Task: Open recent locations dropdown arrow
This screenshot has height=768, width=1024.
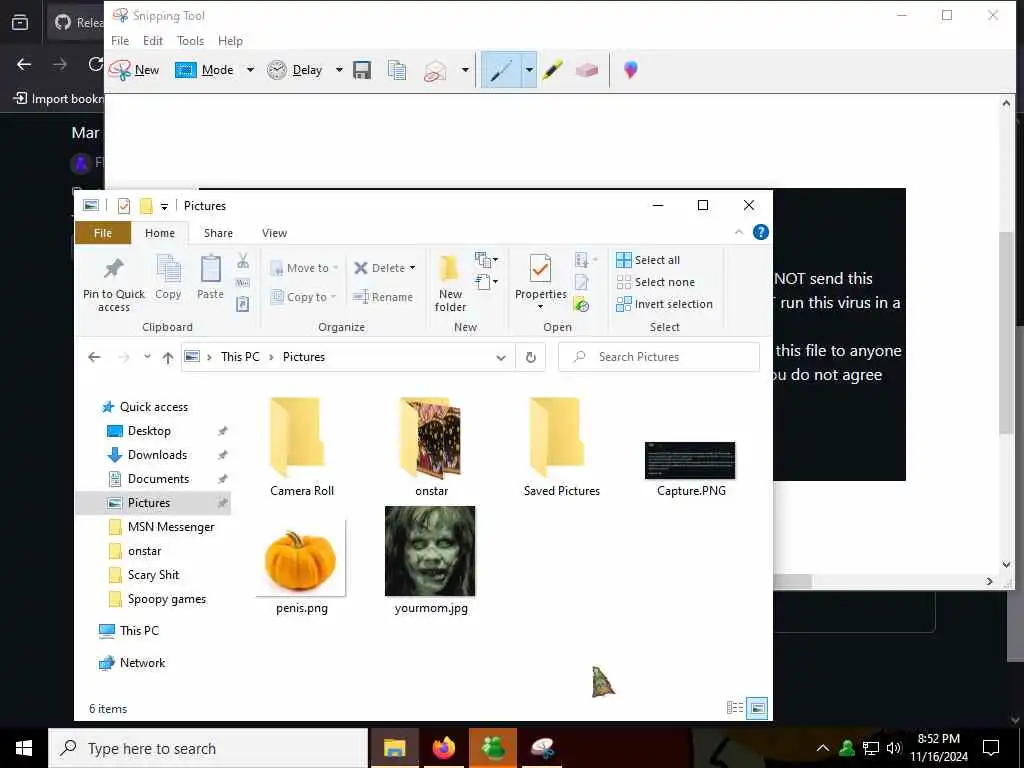Action: coord(148,357)
